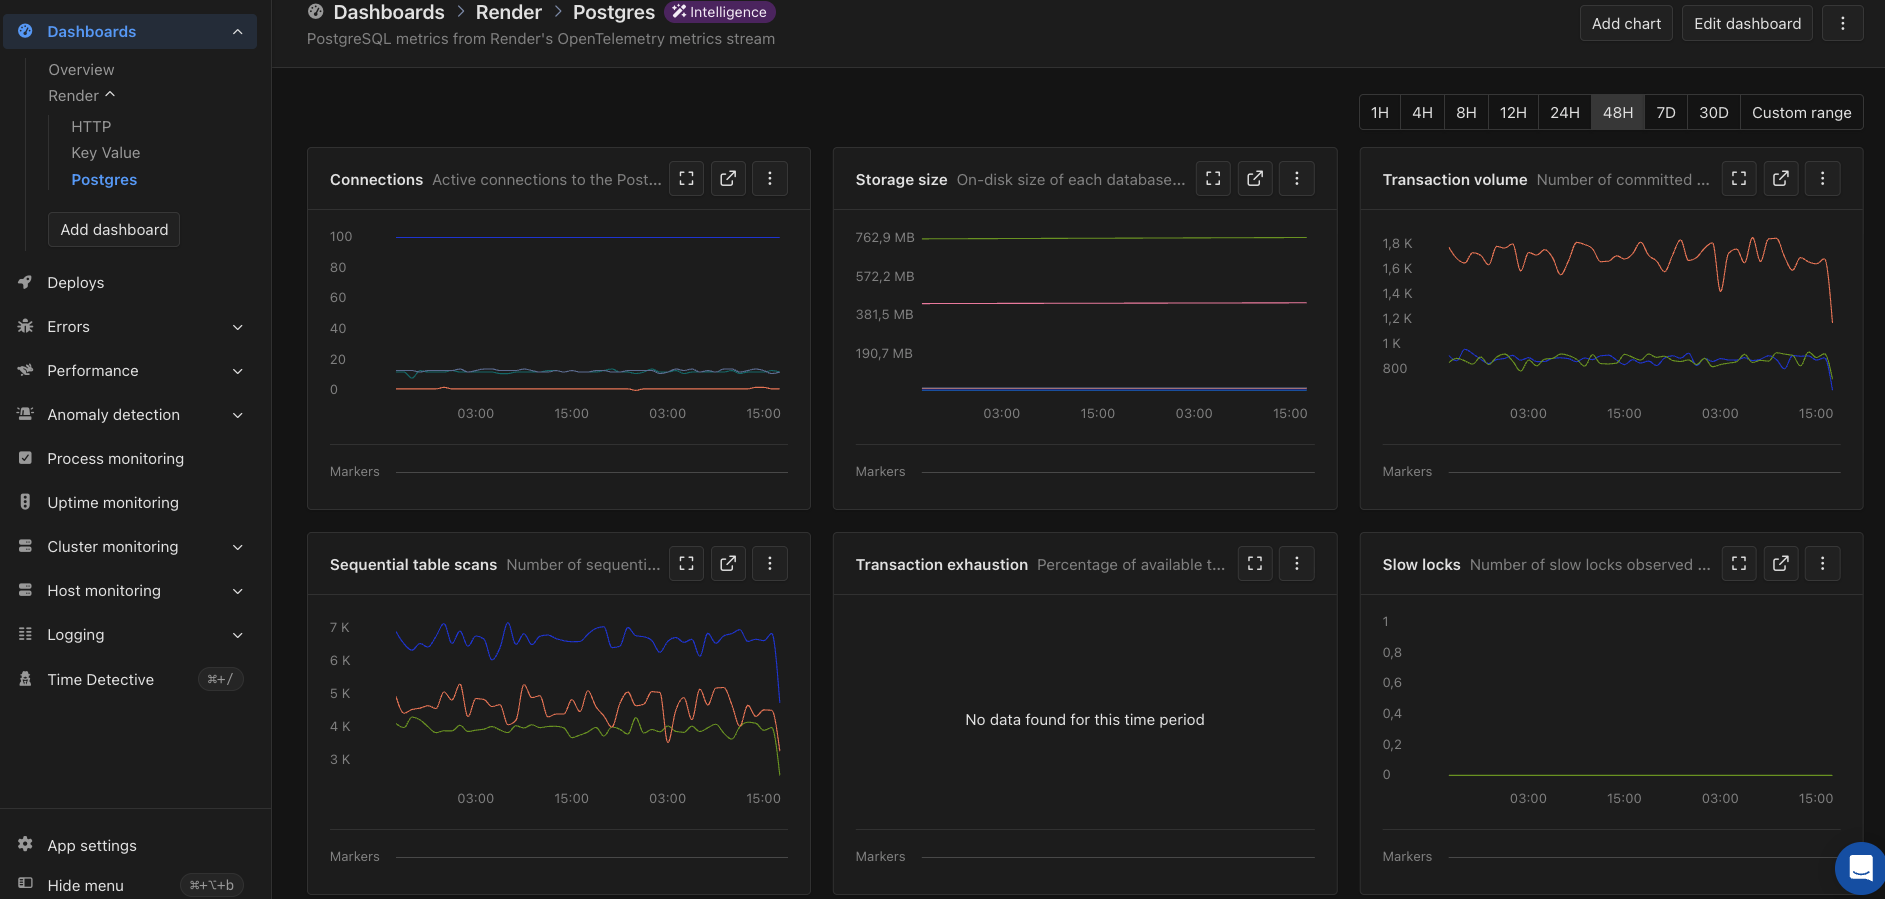The image size is (1885, 899).
Task: Open dashboard more options menu at top
Action: [x=1843, y=24]
